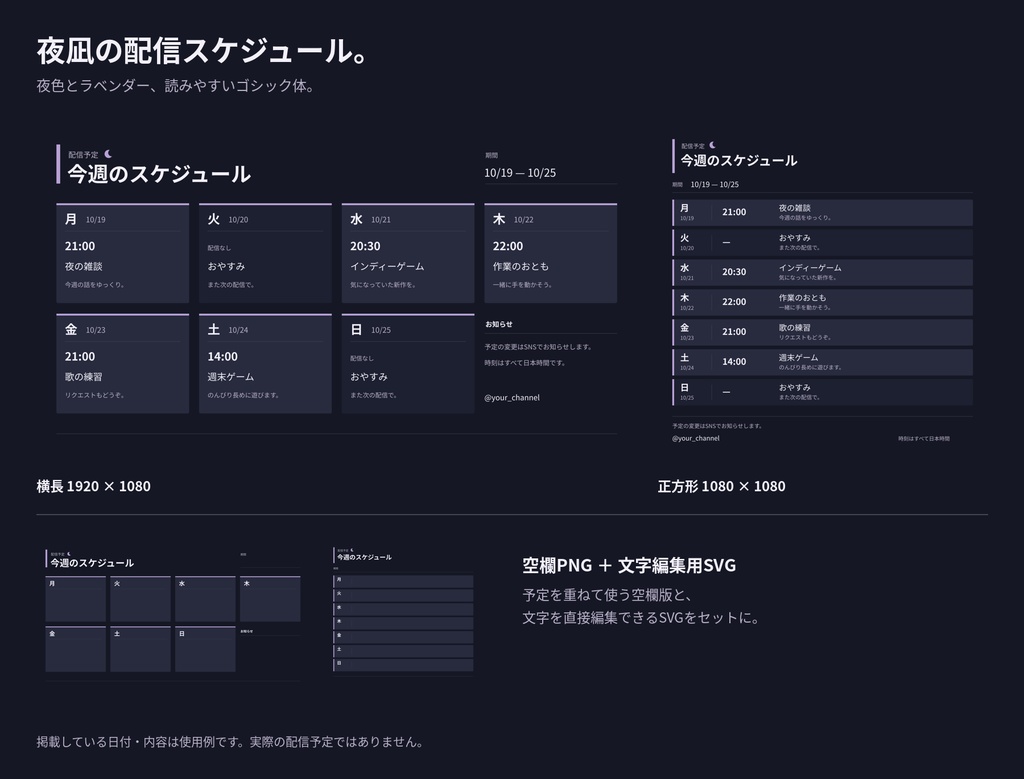Click the 22:00 time on the 木 card
This screenshot has height=779, width=1024.
[x=508, y=246]
